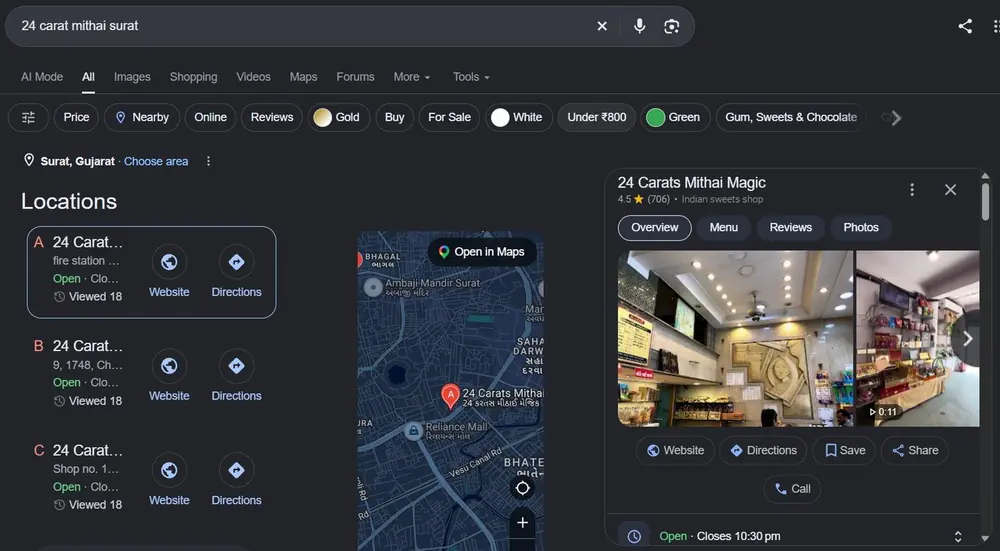Viewport: 1000px width, 551px height.
Task: Click the 24 Carats Mithai Magic heading
Action: 691,182
